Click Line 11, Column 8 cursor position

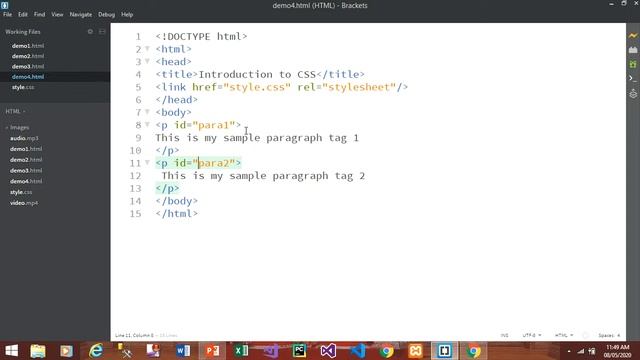click(x=134, y=335)
